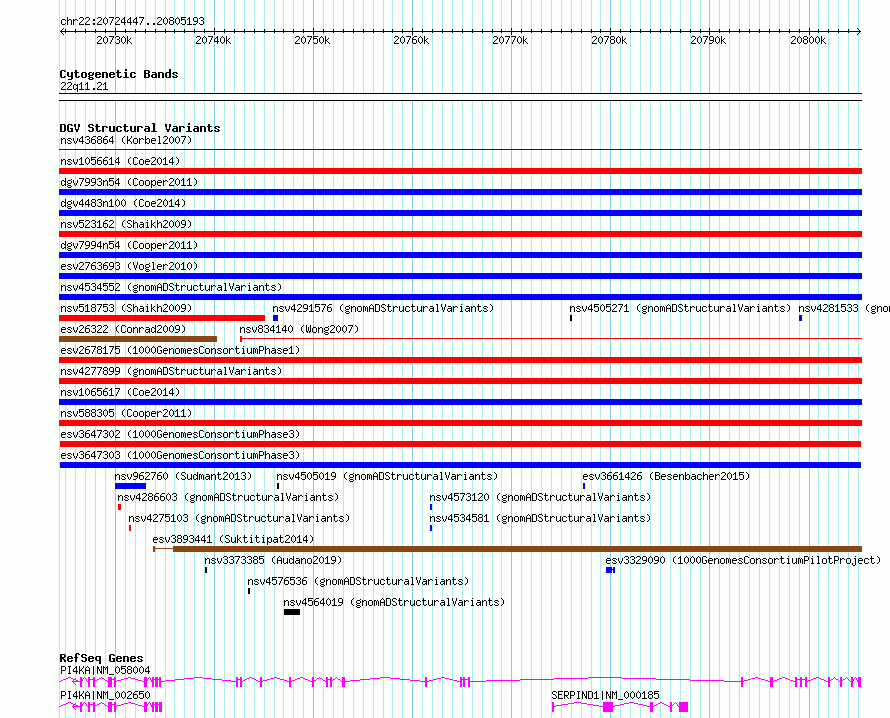Viewport: 890px width, 718px height.
Task: Click the 20730k ruler position
Action: (114, 40)
